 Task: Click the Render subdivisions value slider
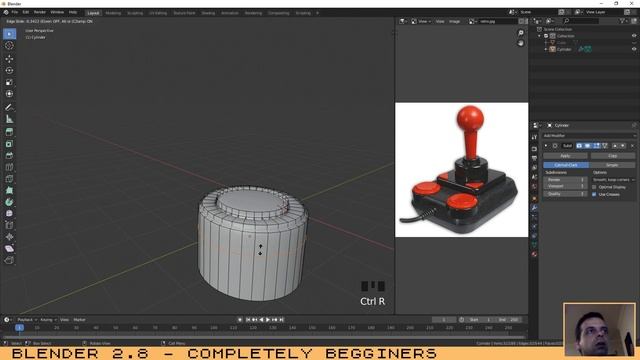tap(565, 180)
